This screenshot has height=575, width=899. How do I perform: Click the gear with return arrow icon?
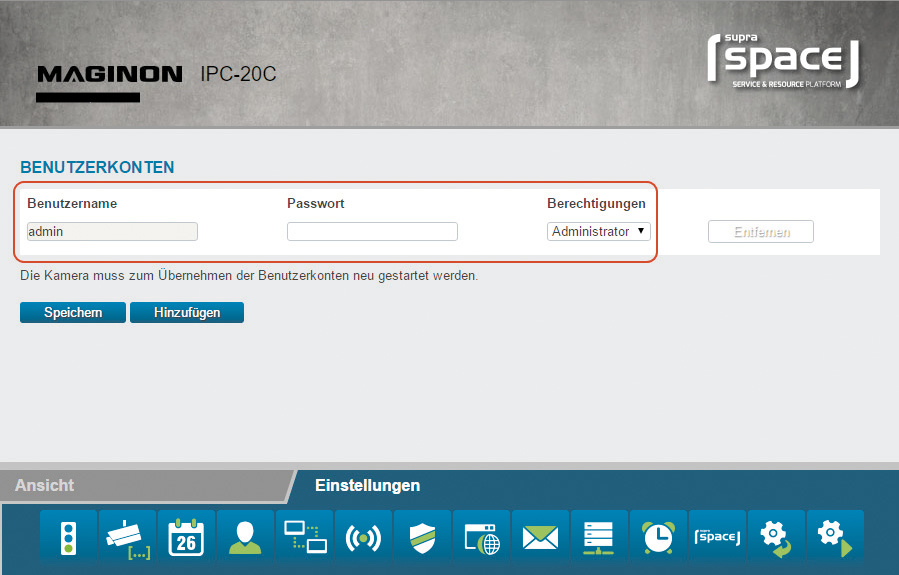(x=777, y=537)
